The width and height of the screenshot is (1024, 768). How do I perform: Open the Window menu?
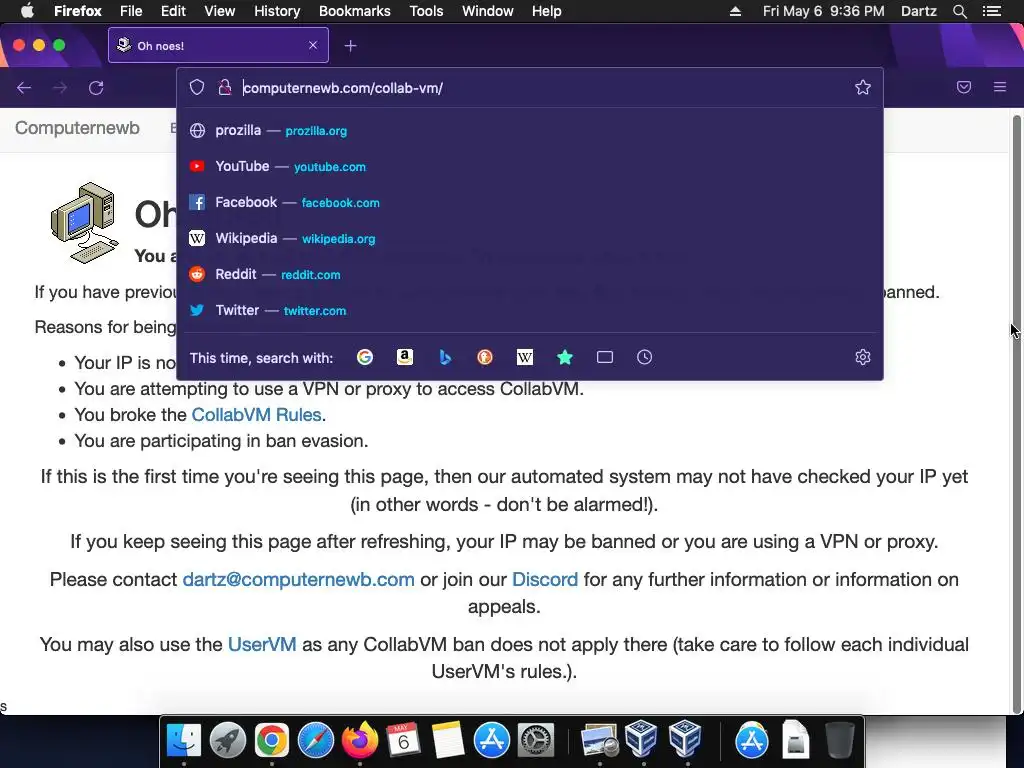point(488,11)
